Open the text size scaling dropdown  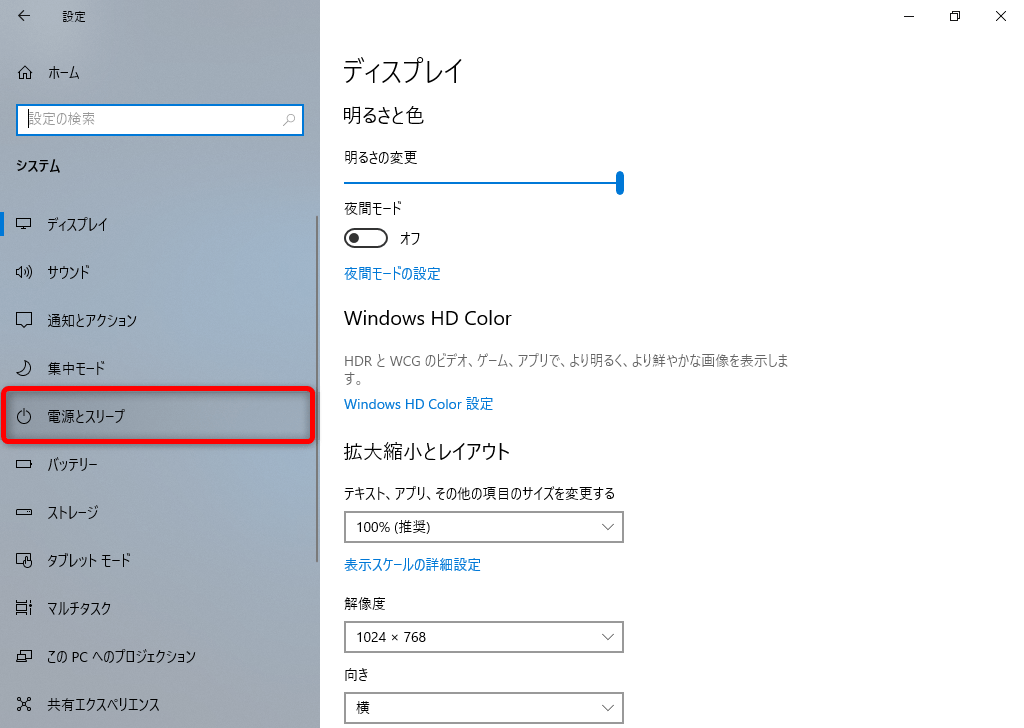(484, 527)
